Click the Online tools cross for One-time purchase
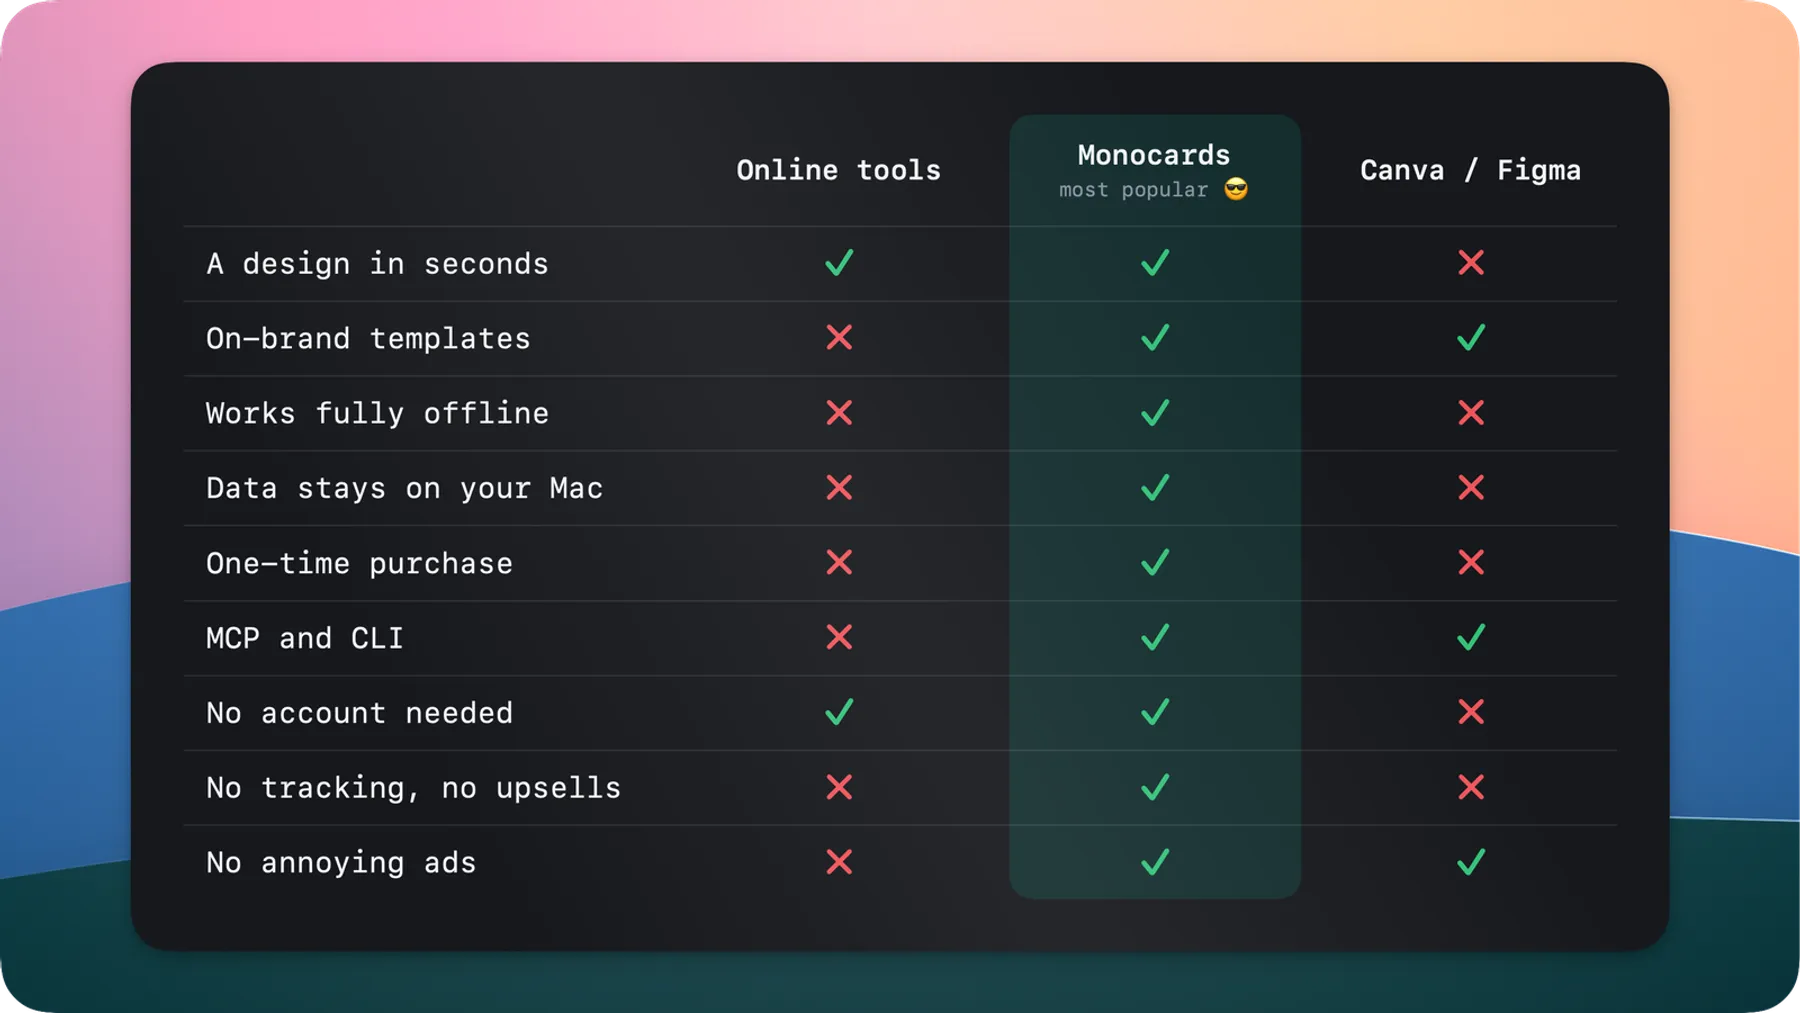1800x1013 pixels. click(x=839, y=563)
